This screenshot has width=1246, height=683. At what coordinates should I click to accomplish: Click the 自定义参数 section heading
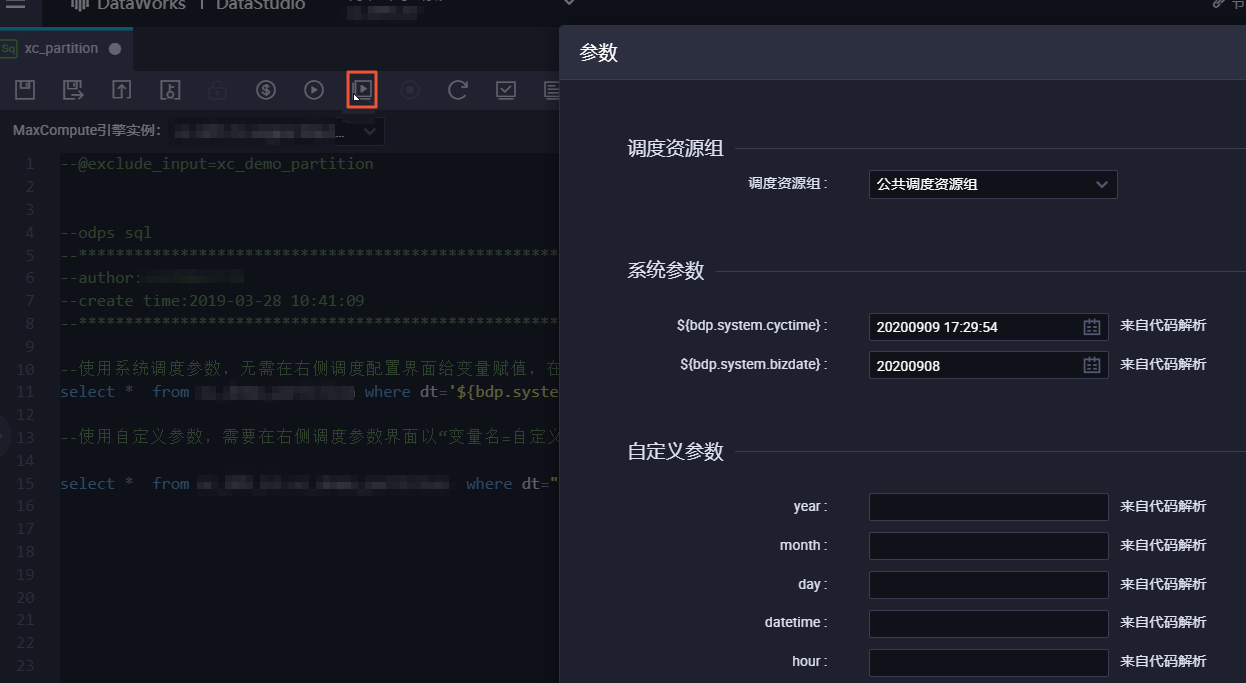tap(675, 452)
